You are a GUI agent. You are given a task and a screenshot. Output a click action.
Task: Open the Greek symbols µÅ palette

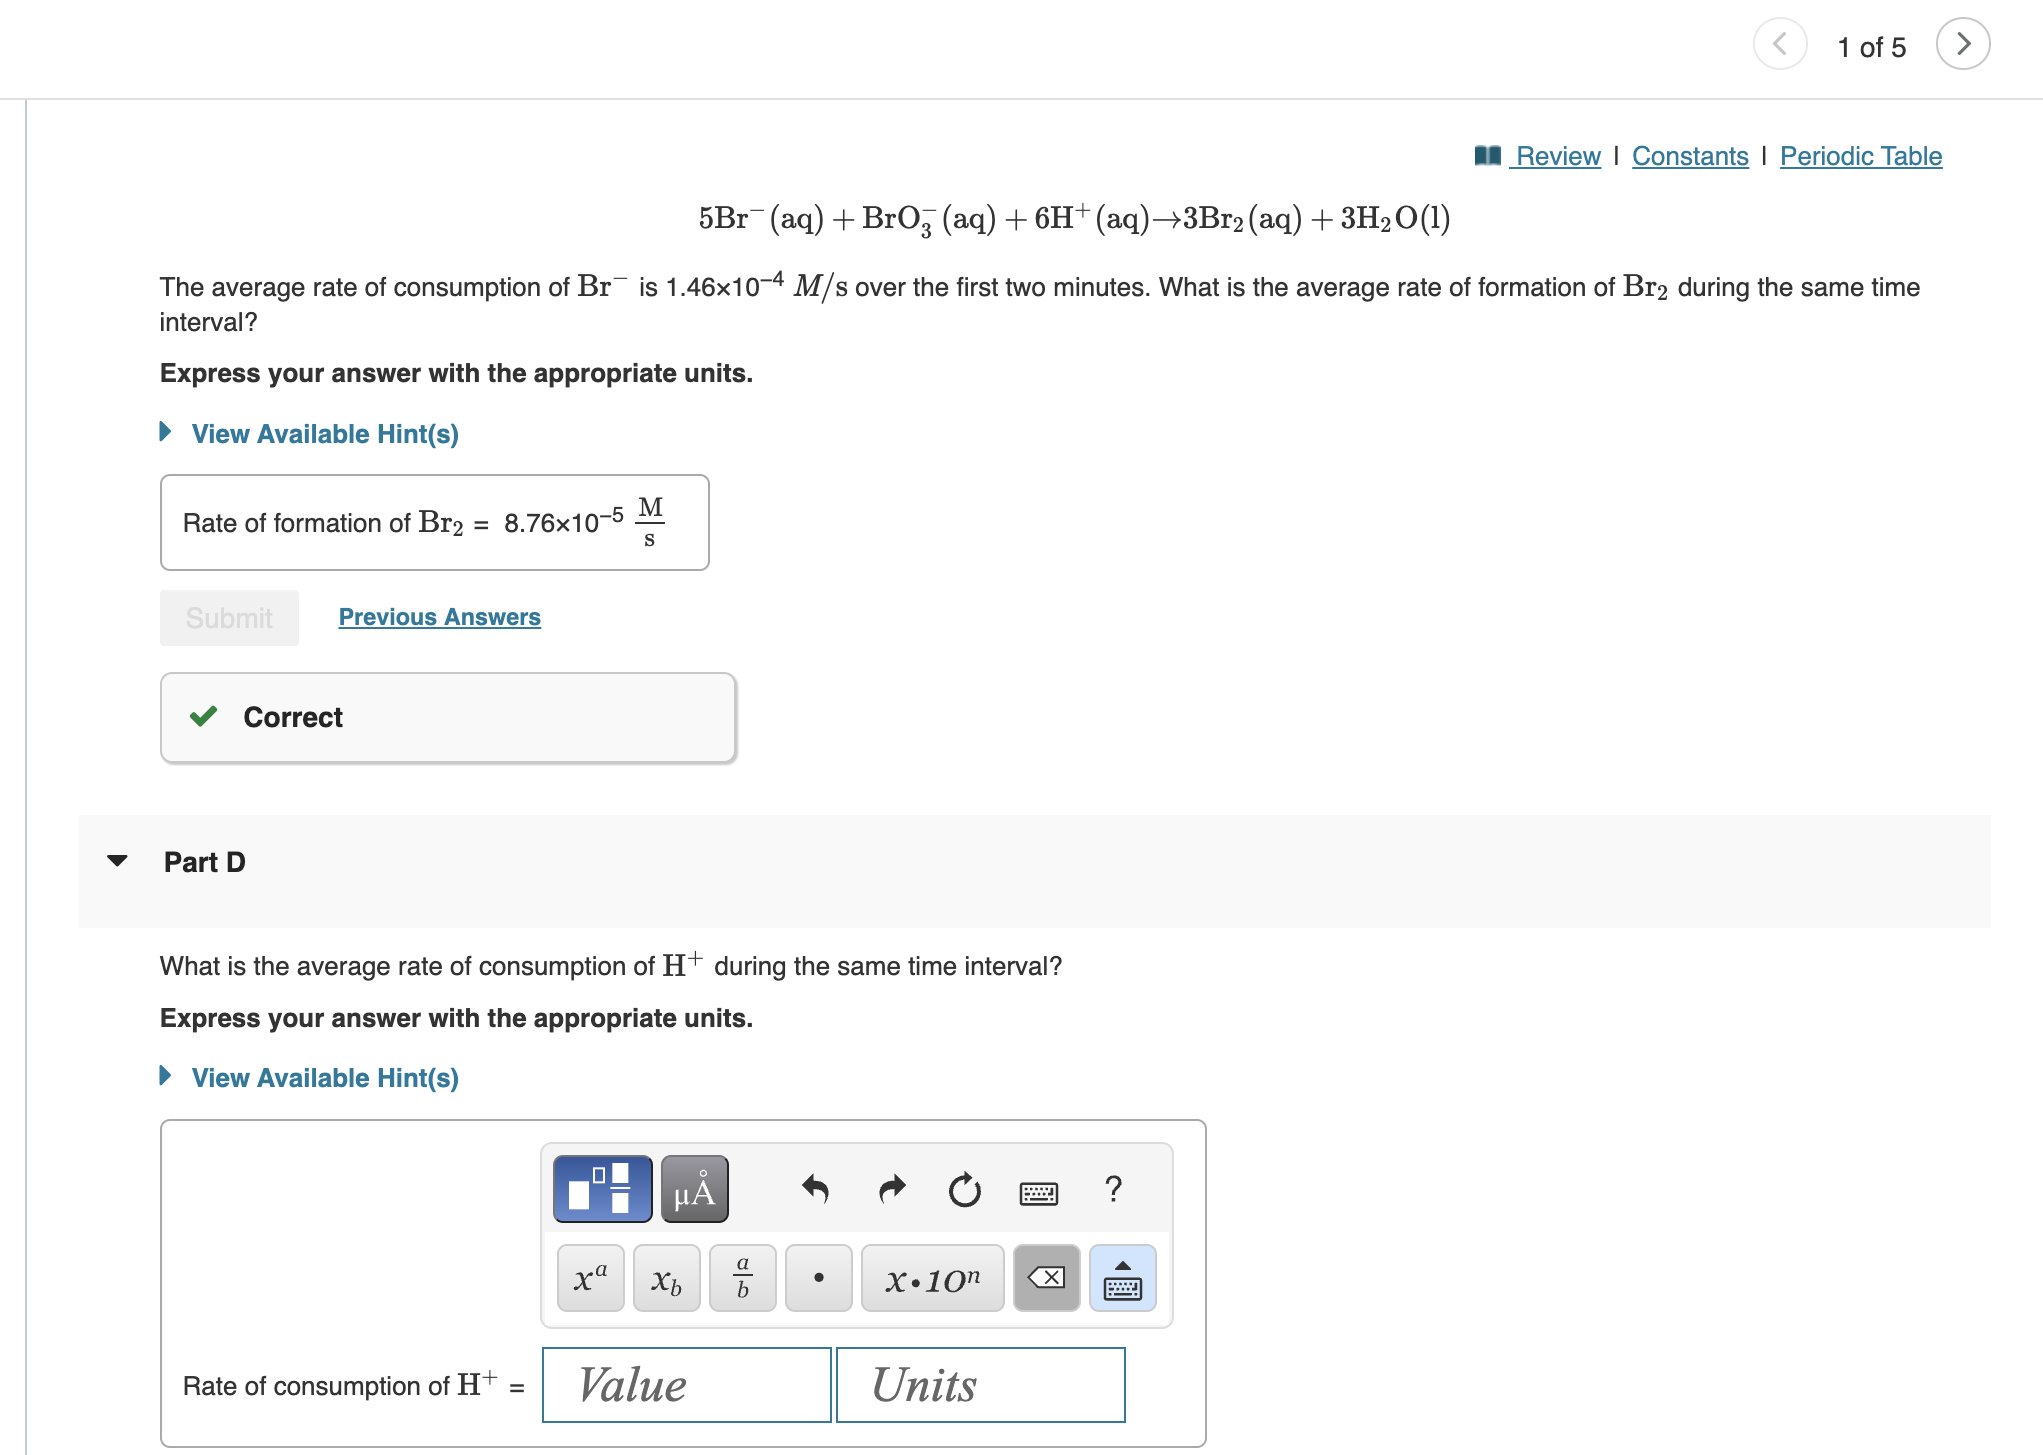tap(695, 1189)
